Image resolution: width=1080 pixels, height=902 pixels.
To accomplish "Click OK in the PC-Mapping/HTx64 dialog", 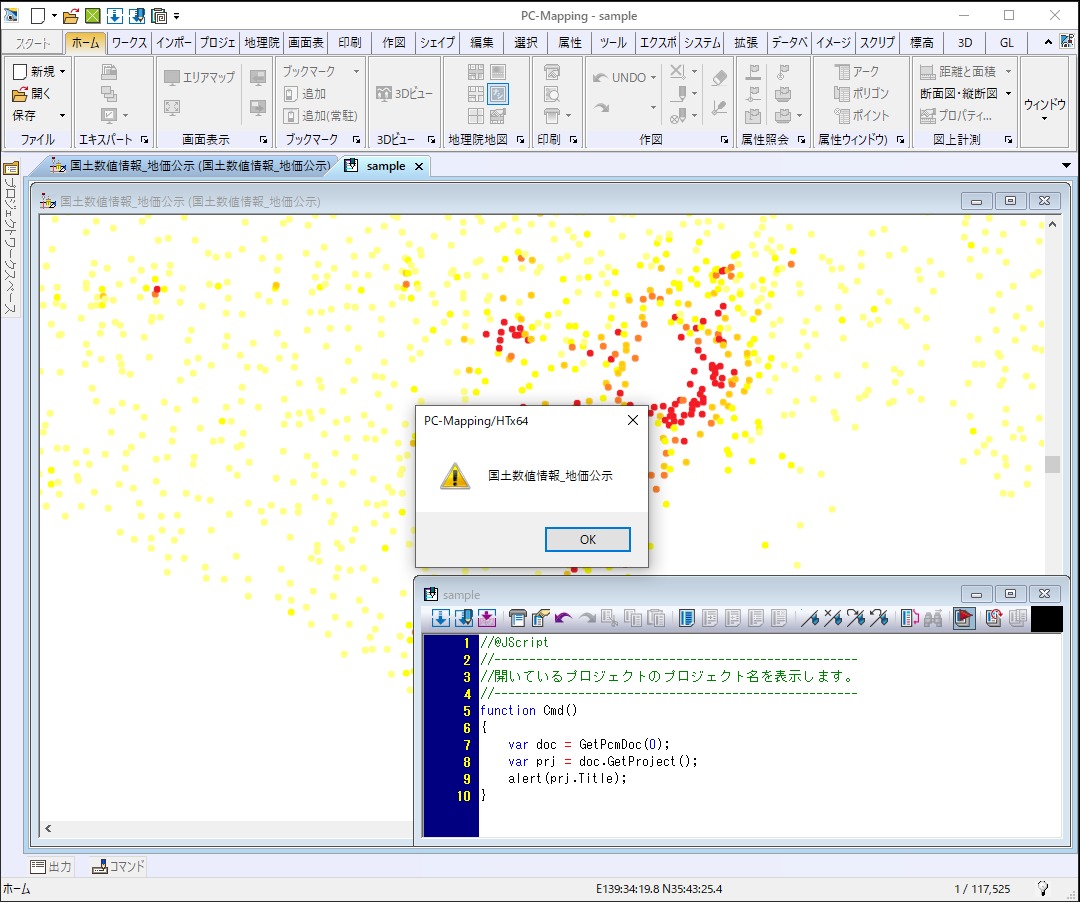I will click(588, 539).
